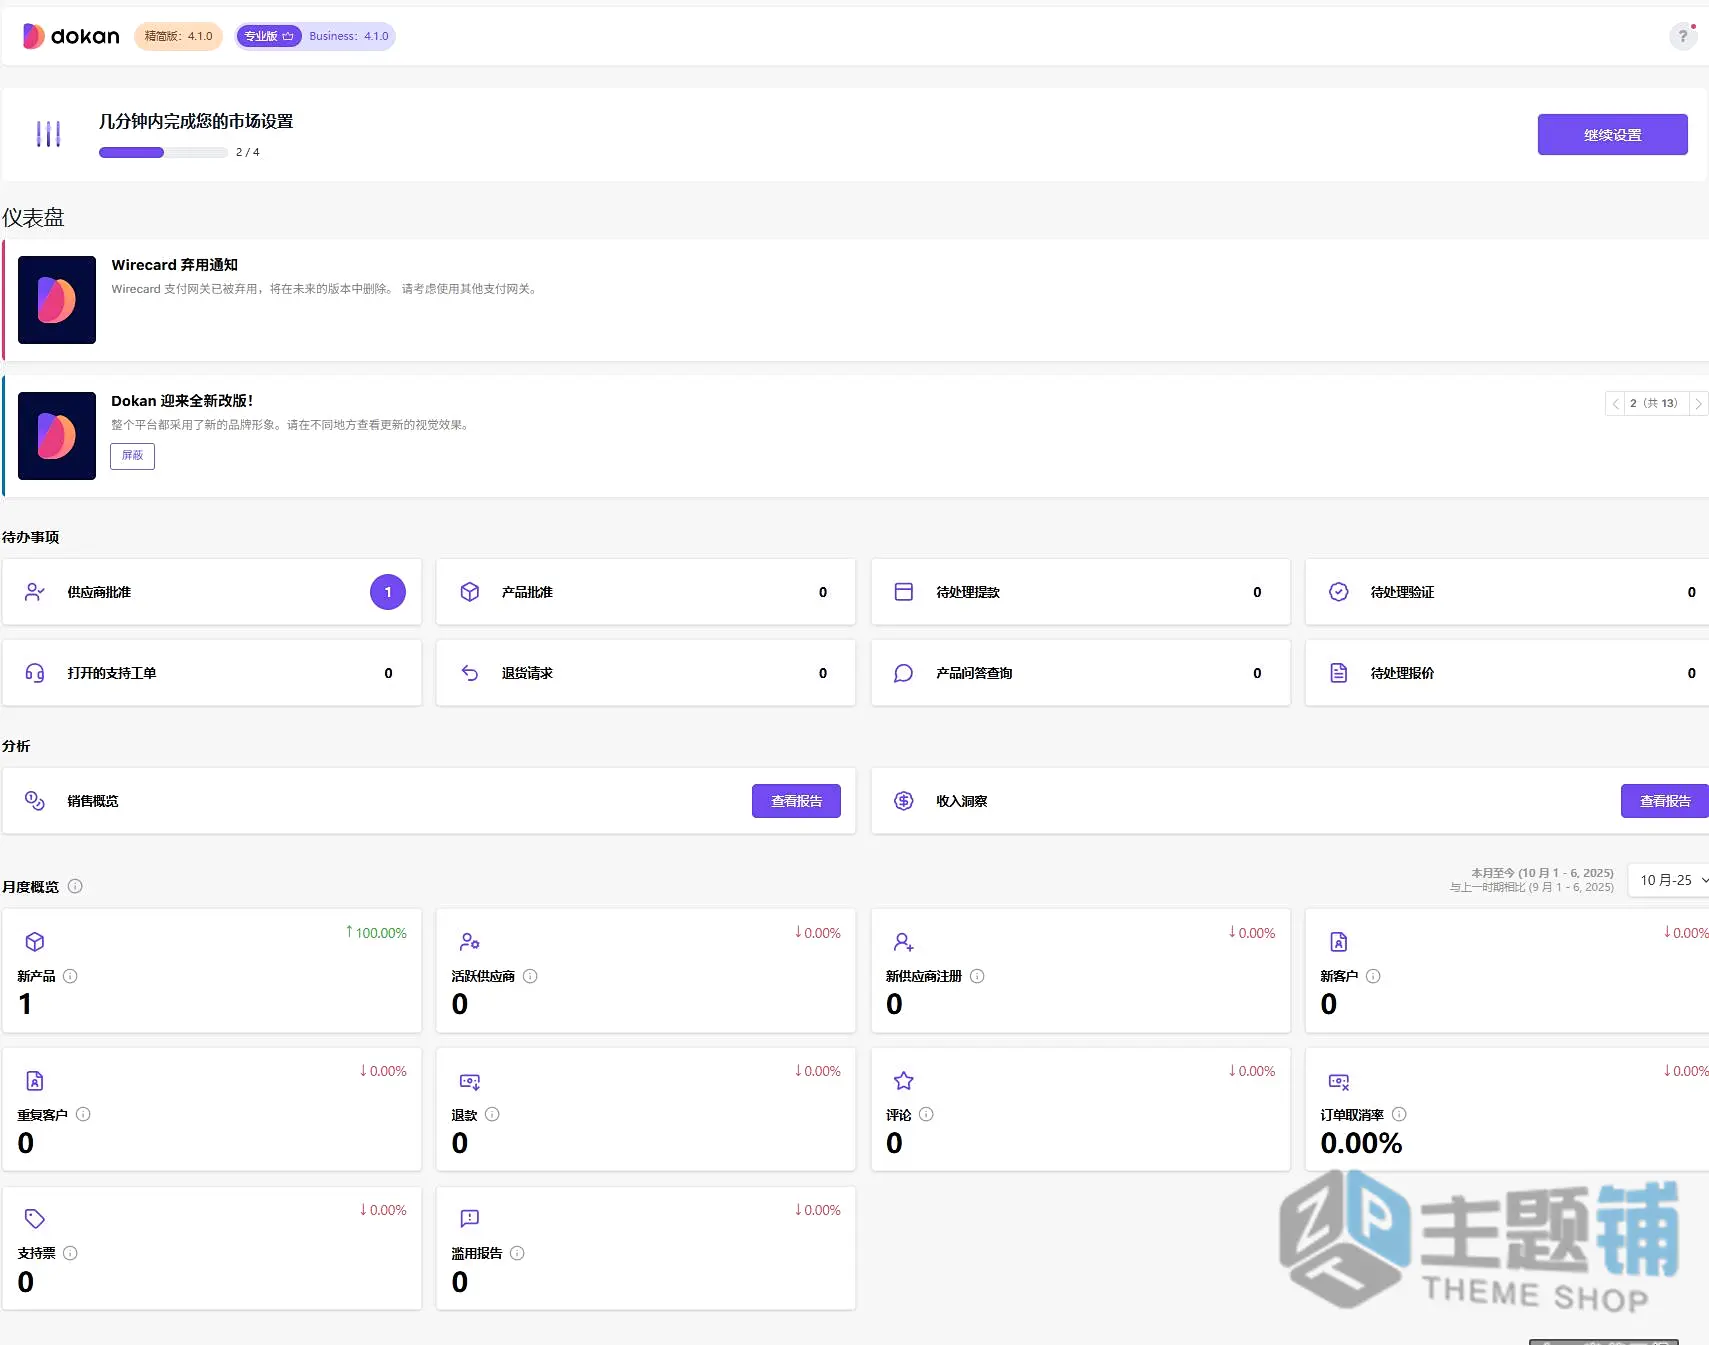The height and width of the screenshot is (1345, 1709).
Task: Click the 屏蔽 dismiss button
Action: [132, 456]
